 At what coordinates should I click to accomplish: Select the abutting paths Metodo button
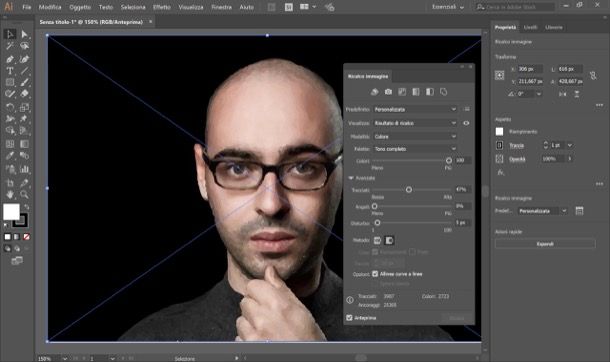[377, 240]
